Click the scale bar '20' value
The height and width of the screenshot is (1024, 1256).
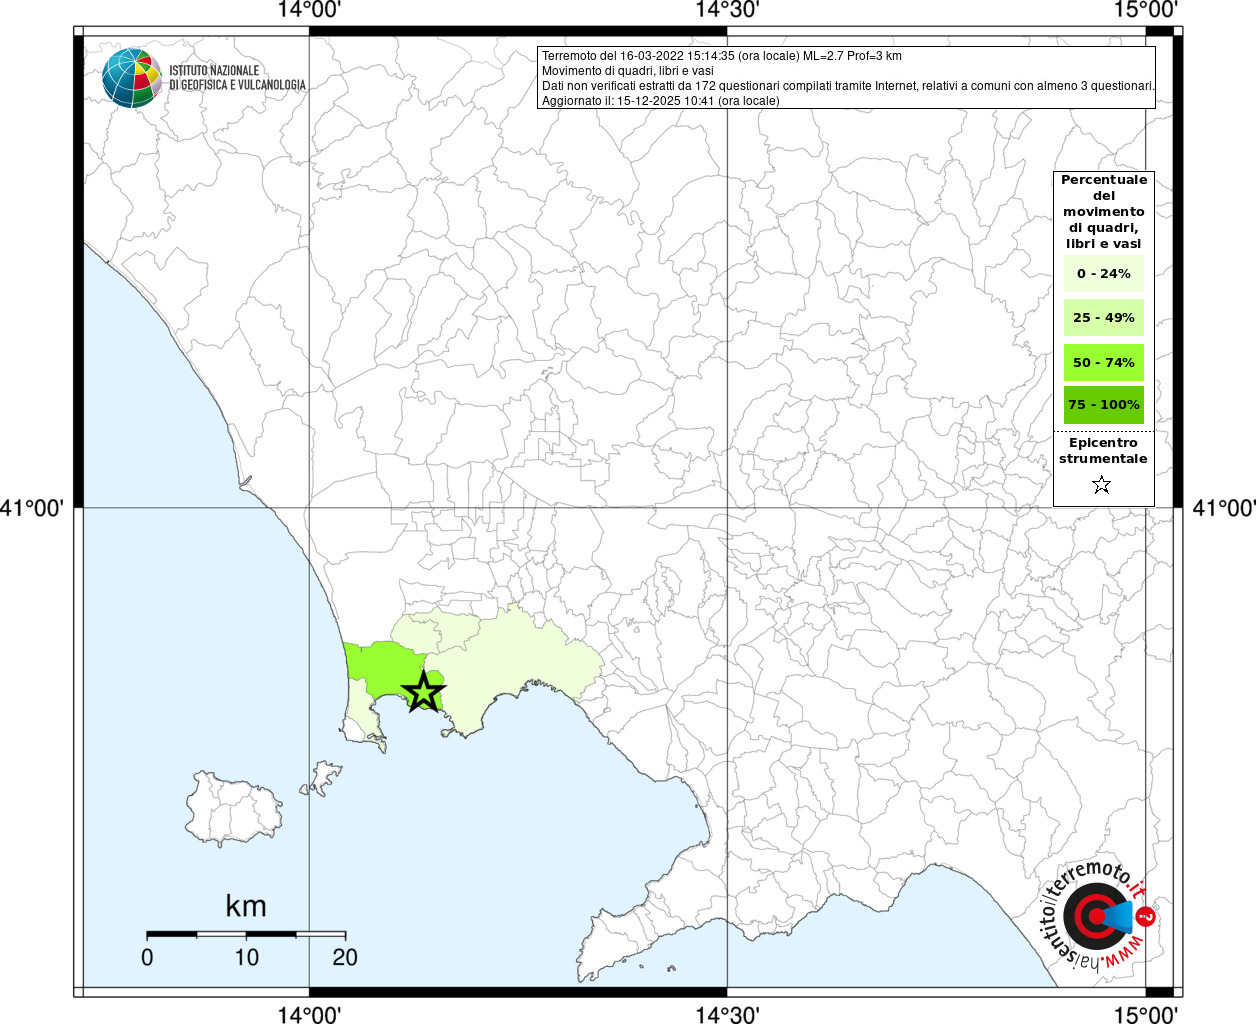[x=345, y=957]
